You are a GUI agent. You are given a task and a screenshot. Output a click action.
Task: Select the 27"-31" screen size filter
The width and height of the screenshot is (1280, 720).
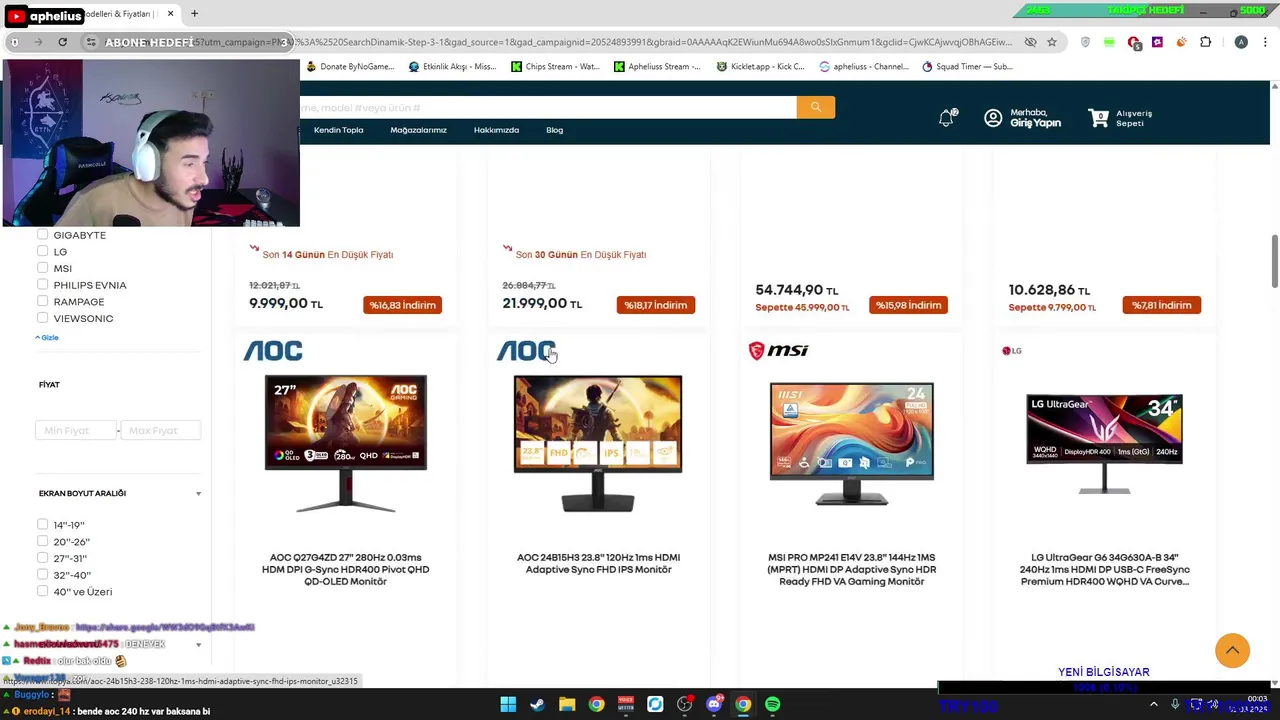click(x=42, y=558)
